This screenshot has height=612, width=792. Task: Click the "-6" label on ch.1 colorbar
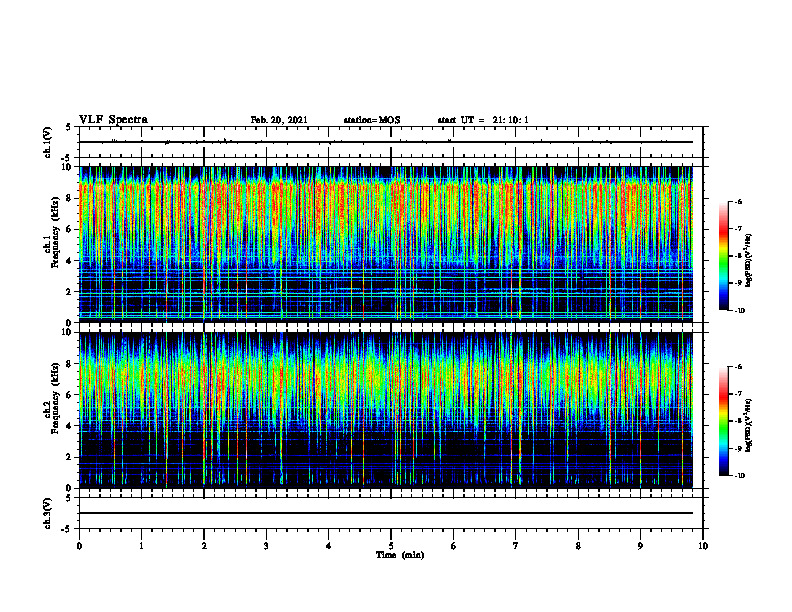(738, 202)
